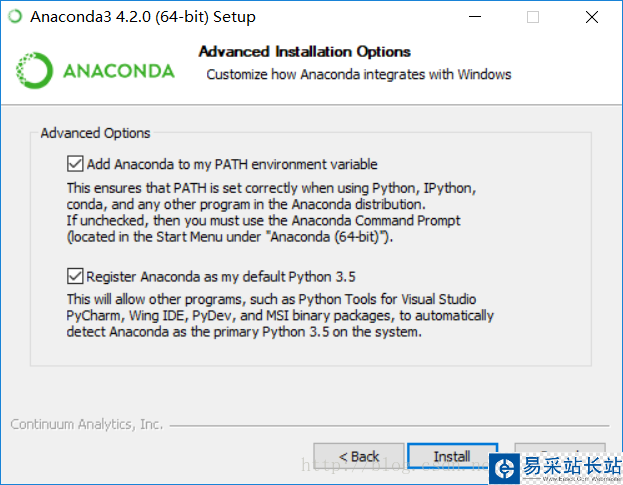Click the "Add Anaconda to my PATH environment variable" label
623x485 pixels.
coord(232,164)
